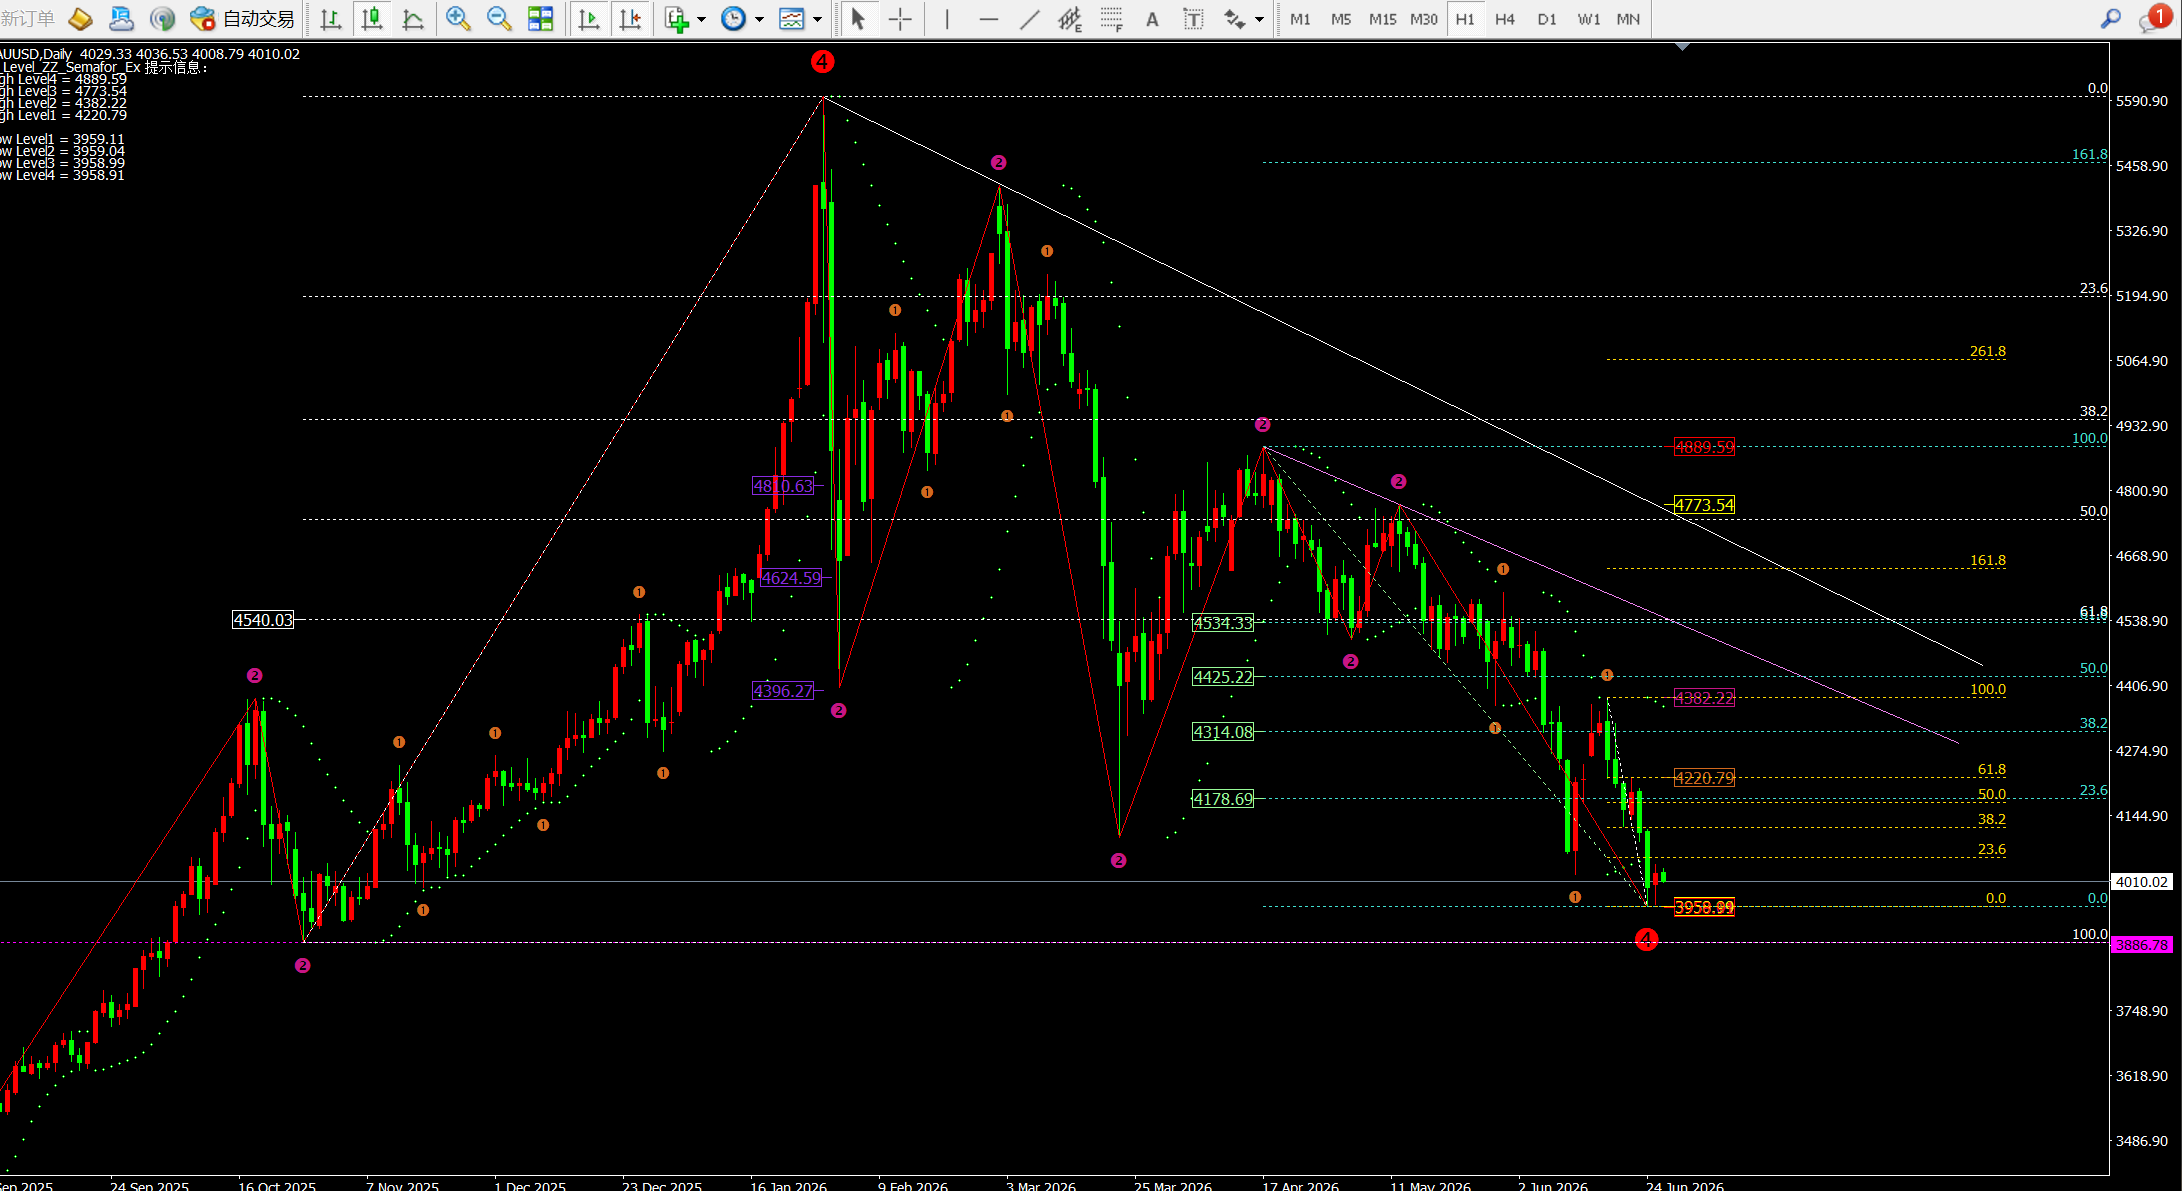The image size is (2182, 1191).
Task: Switch to the D1 timeframe
Action: pyautogui.click(x=1547, y=19)
